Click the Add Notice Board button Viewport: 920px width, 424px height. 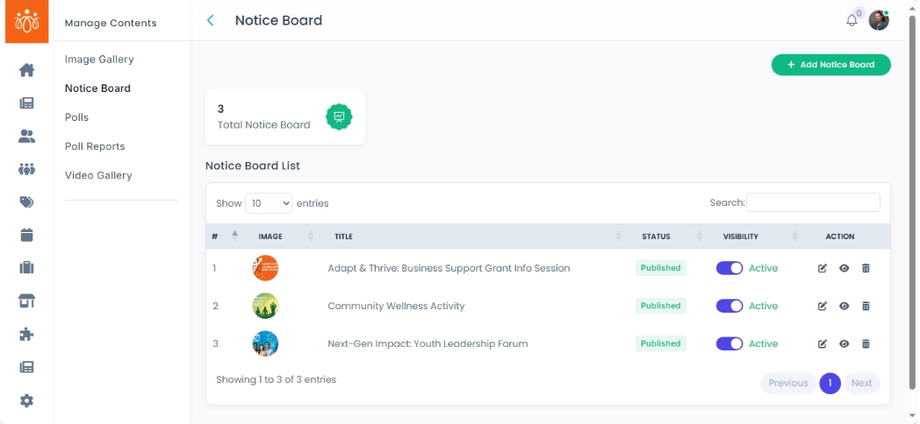coord(831,65)
